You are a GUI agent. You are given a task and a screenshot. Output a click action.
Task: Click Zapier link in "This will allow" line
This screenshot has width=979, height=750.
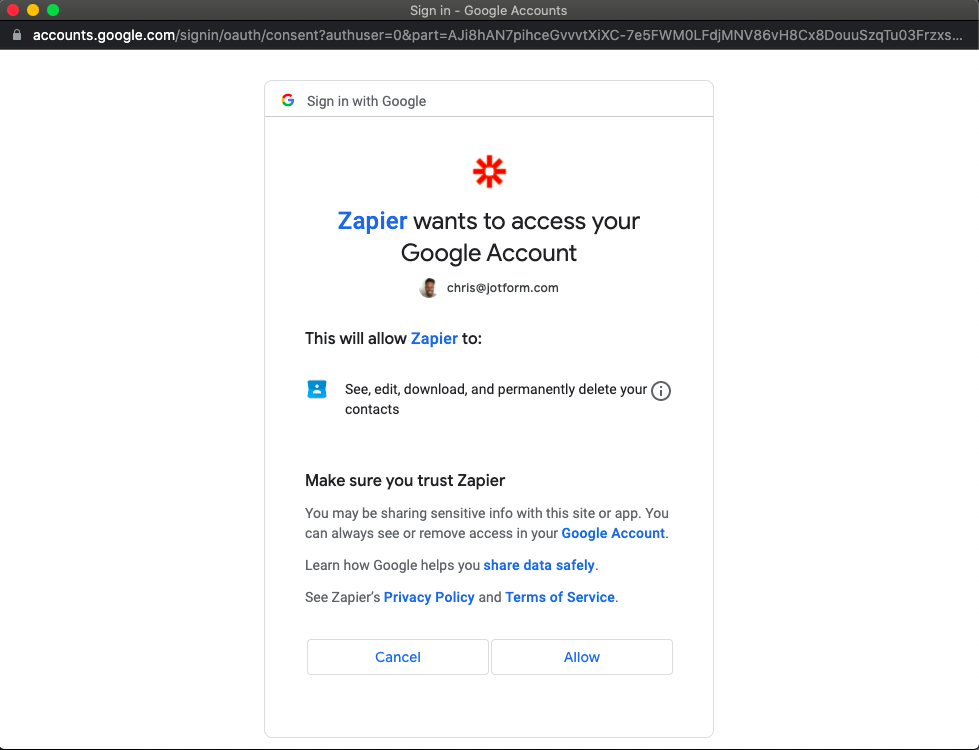[434, 338]
